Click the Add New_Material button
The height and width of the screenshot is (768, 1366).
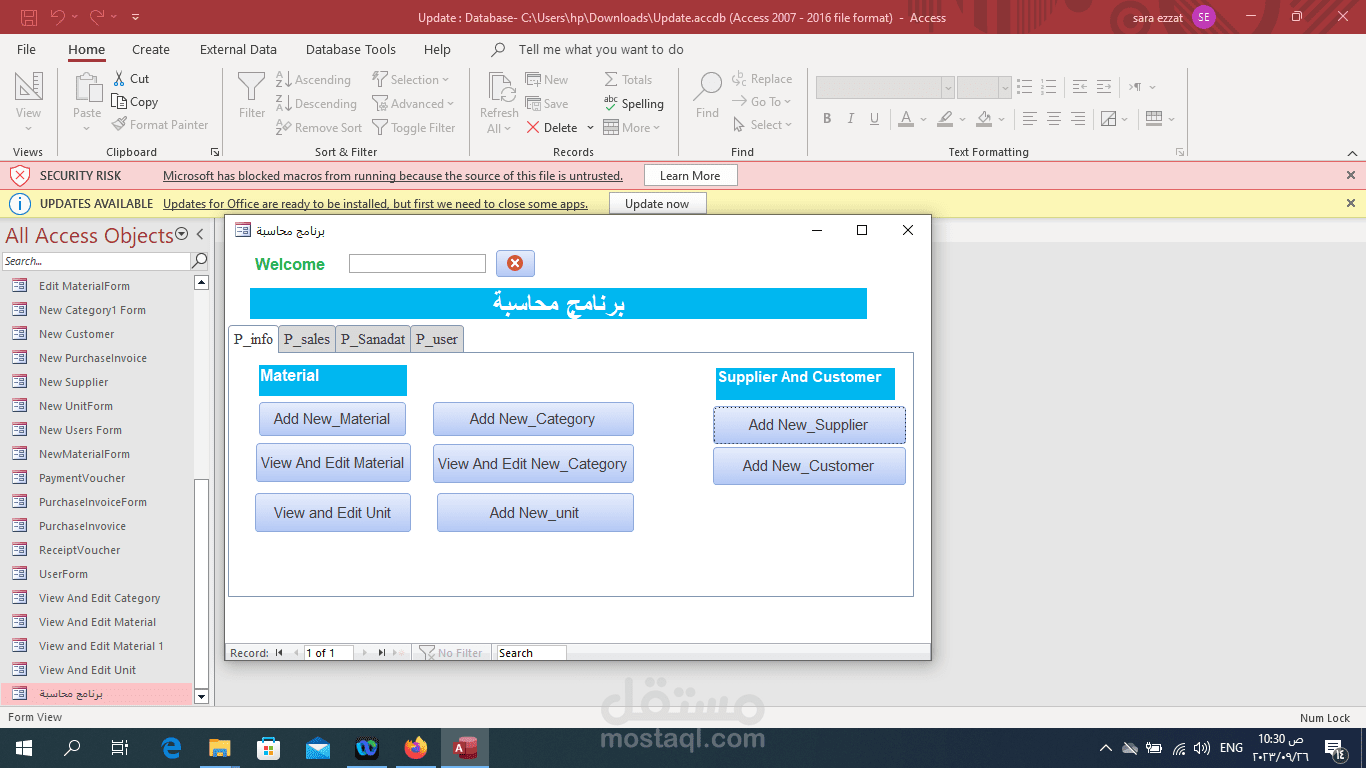pyautogui.click(x=332, y=419)
